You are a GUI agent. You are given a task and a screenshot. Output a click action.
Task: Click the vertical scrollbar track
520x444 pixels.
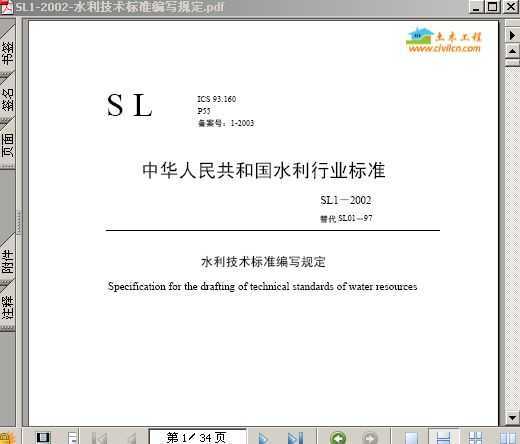512,238
